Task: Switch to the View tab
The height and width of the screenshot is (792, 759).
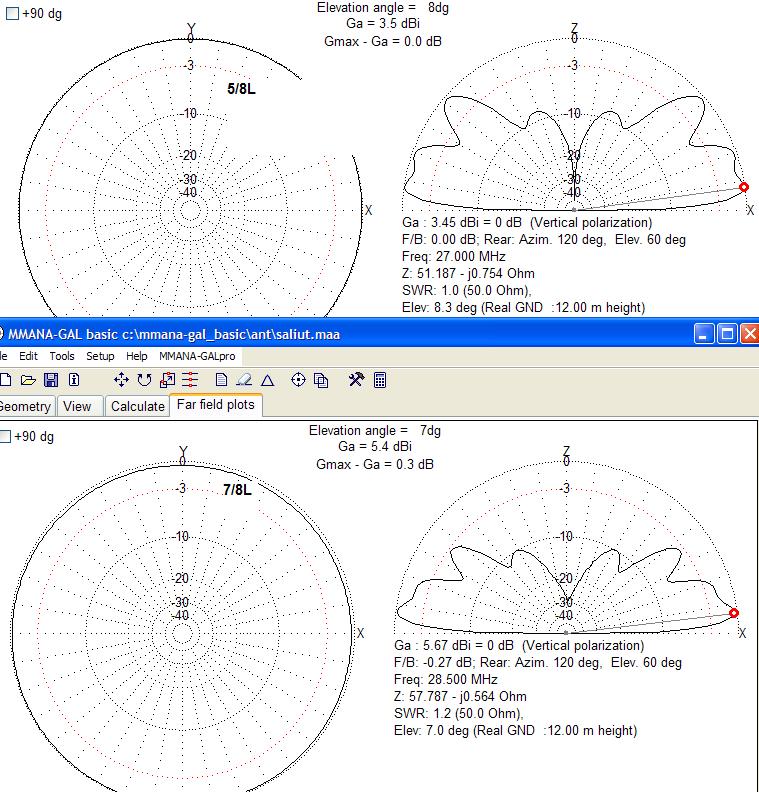Action: click(79, 406)
